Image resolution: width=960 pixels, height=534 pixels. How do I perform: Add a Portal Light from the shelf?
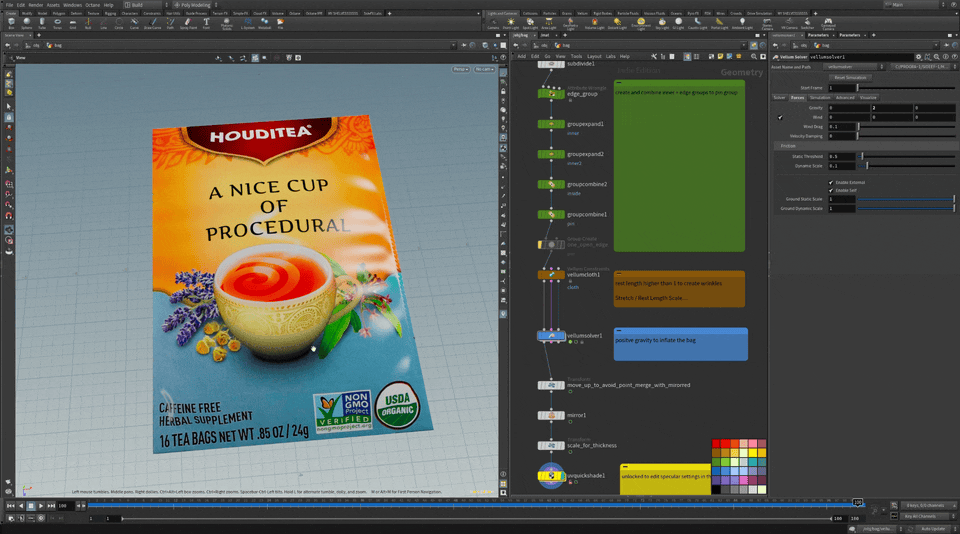coord(719,23)
